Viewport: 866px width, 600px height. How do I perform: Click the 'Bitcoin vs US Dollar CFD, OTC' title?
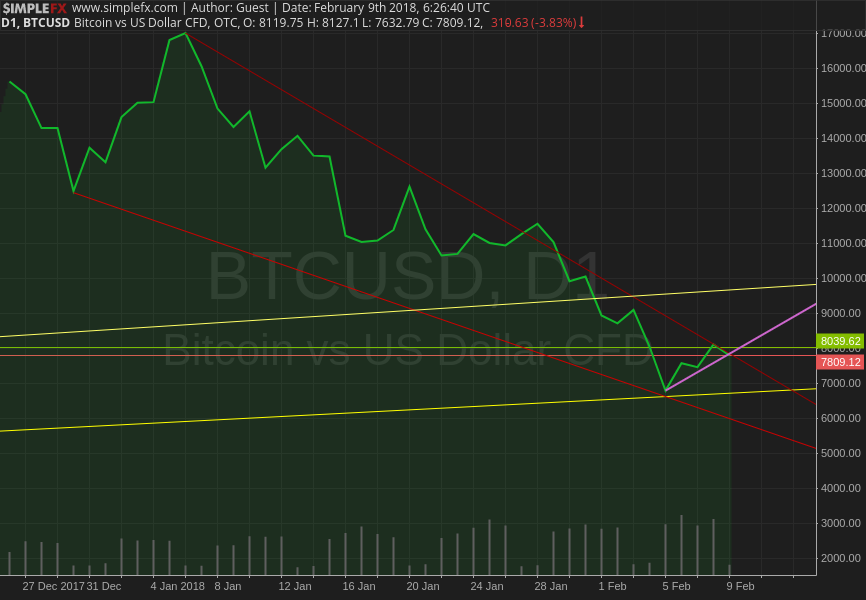tap(156, 23)
